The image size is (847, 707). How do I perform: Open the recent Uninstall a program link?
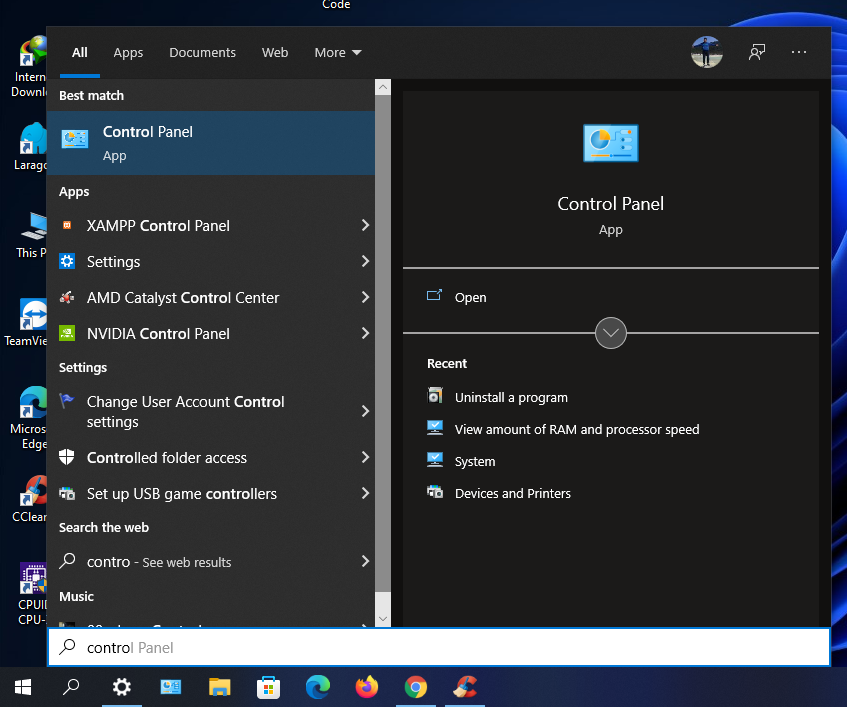click(510, 398)
